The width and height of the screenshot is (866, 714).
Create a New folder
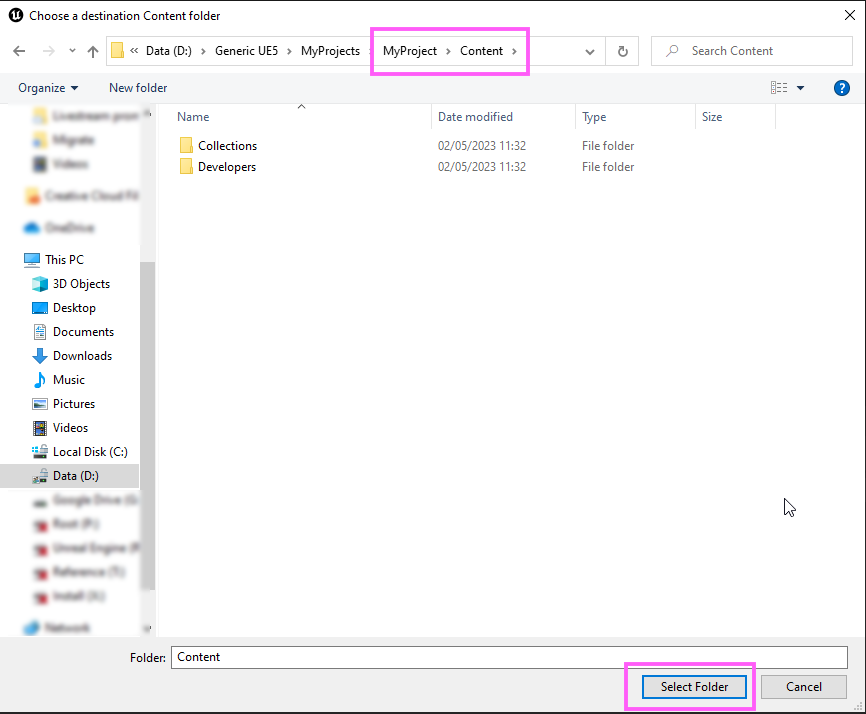[138, 88]
